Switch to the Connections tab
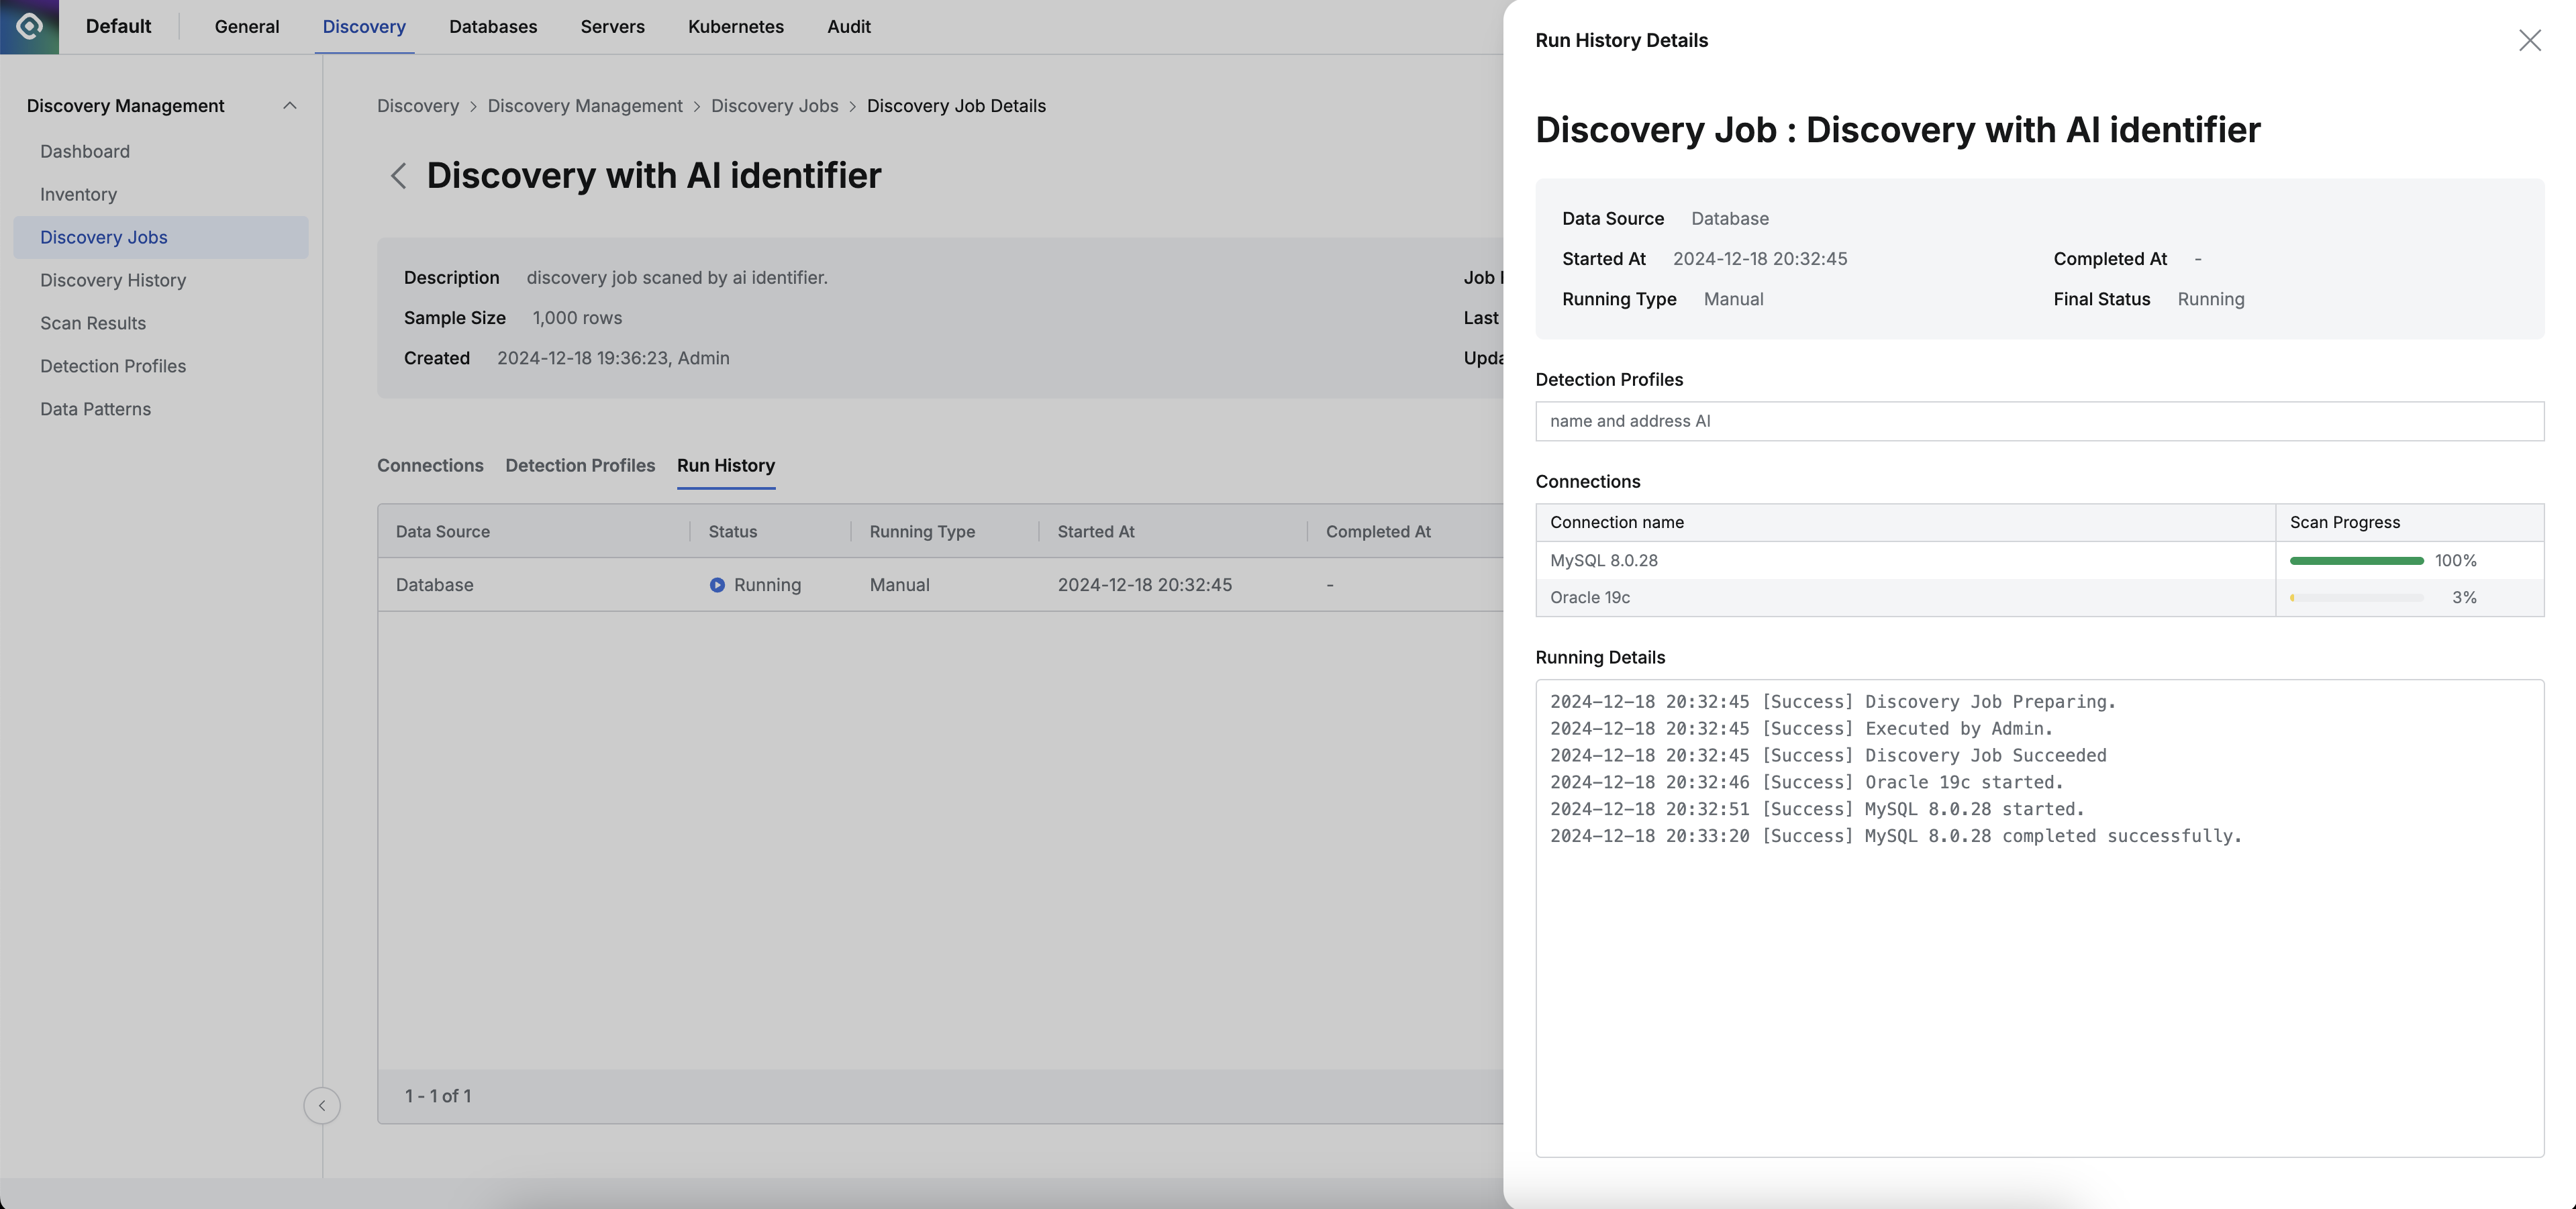The width and height of the screenshot is (2576, 1209). [x=430, y=466]
